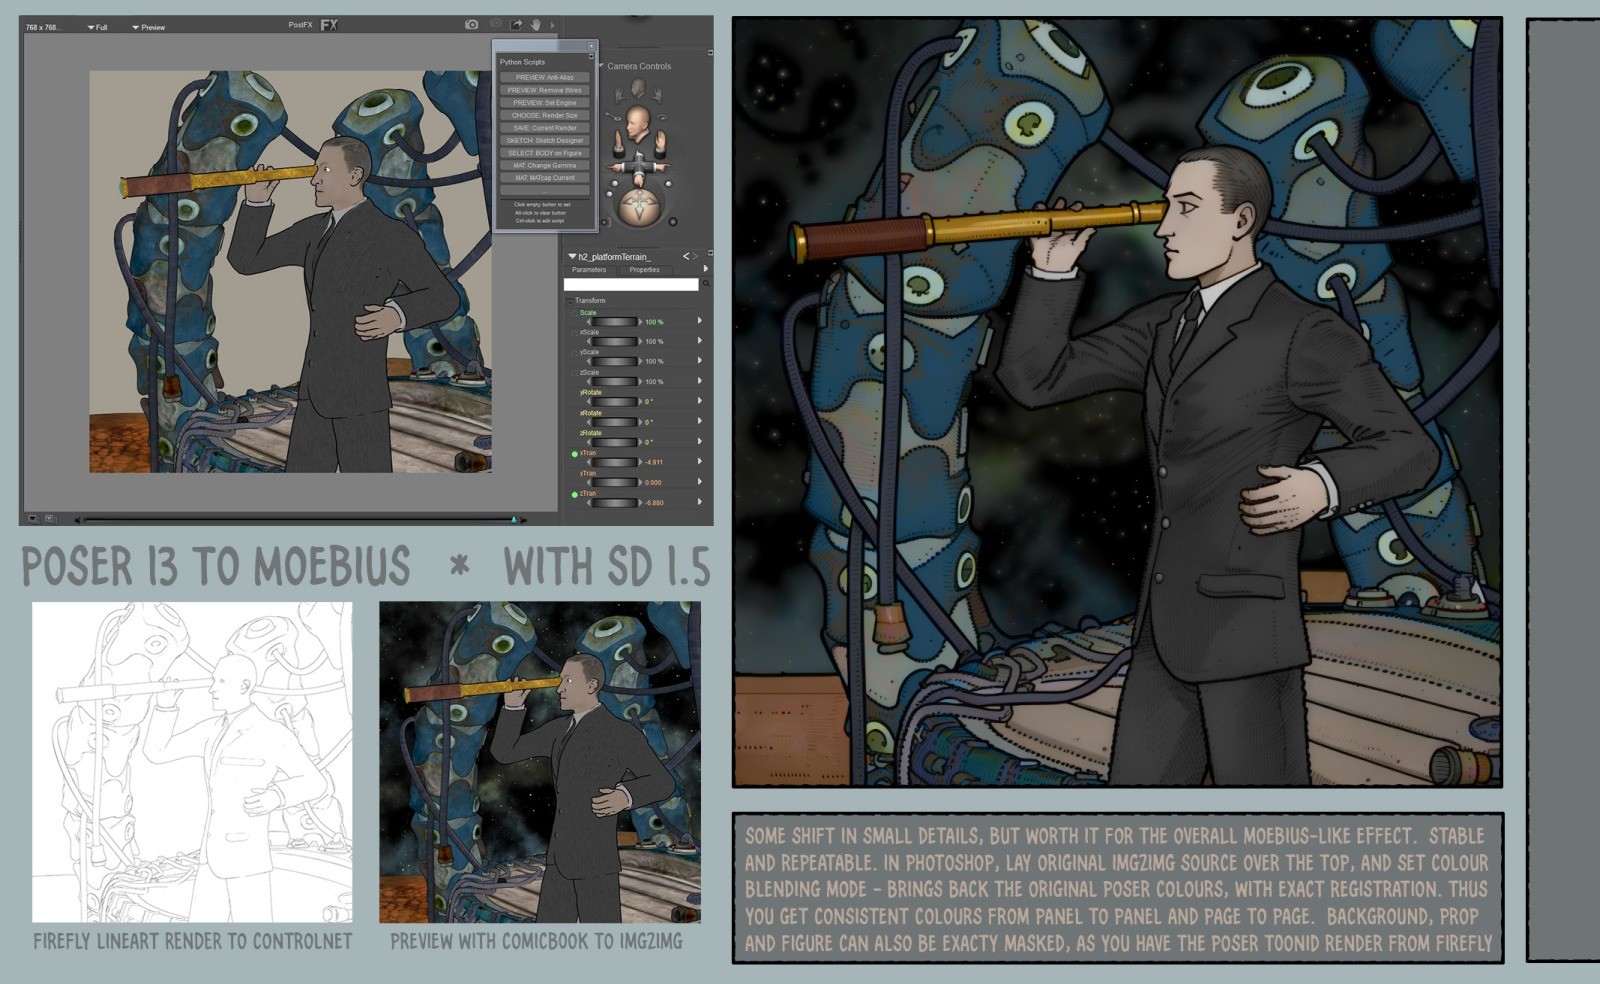Open the yRotate parameter options arrow

700,401
